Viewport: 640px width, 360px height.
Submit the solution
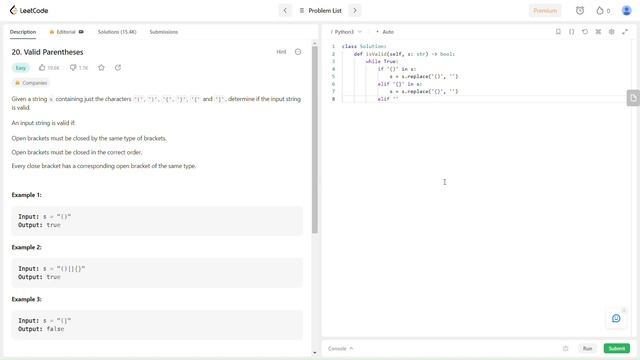click(x=616, y=349)
